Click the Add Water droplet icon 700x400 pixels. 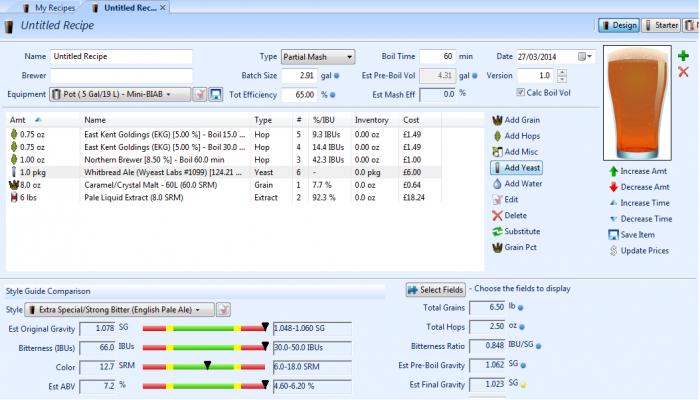[x=497, y=183]
